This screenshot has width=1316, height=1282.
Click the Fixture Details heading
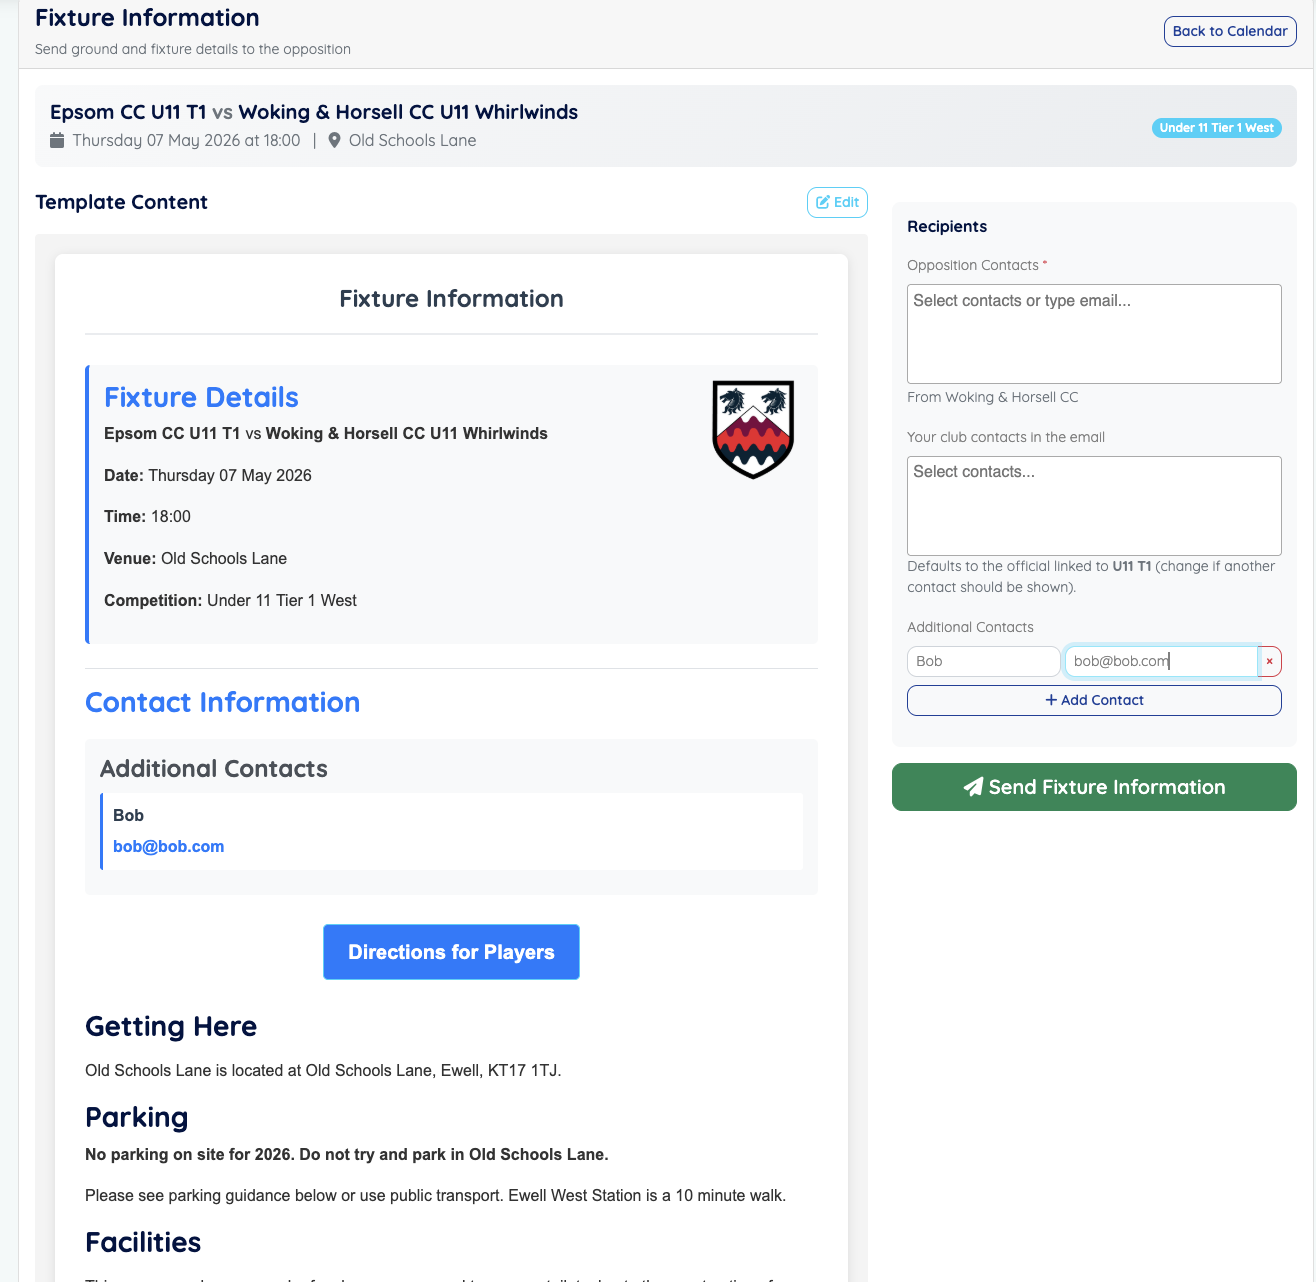coord(201,397)
